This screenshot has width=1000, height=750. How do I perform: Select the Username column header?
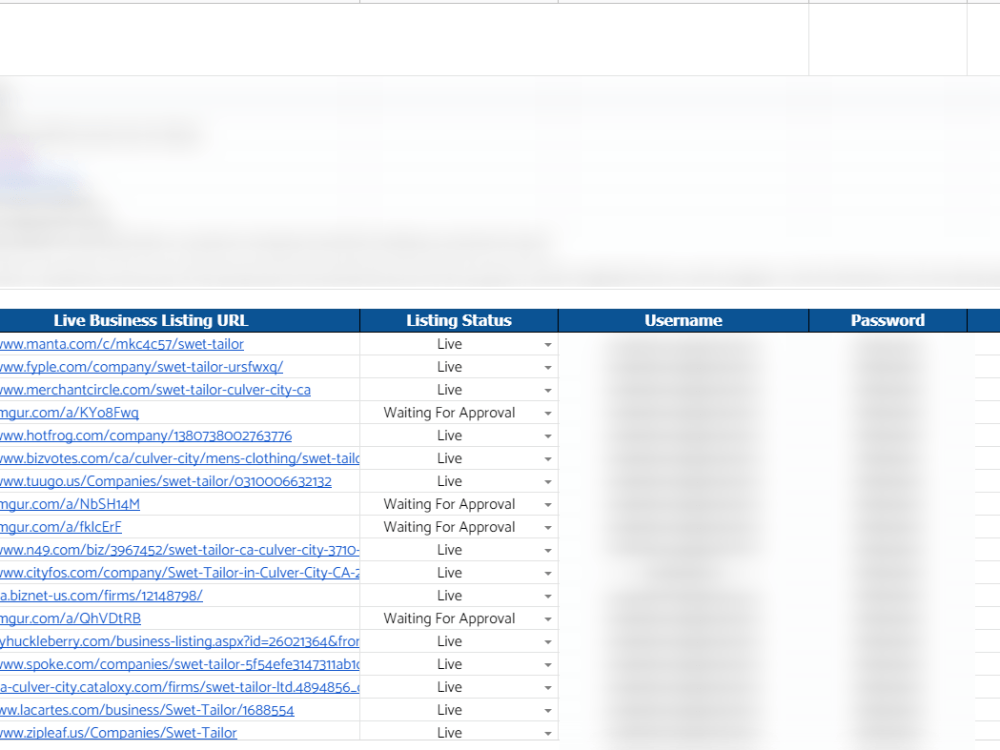[x=684, y=321]
